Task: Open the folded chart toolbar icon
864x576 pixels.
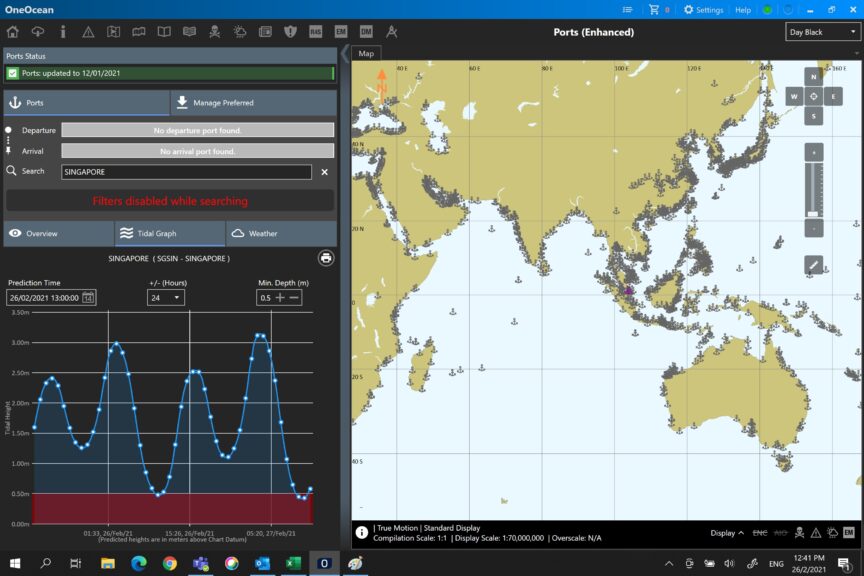Action: [x=139, y=32]
